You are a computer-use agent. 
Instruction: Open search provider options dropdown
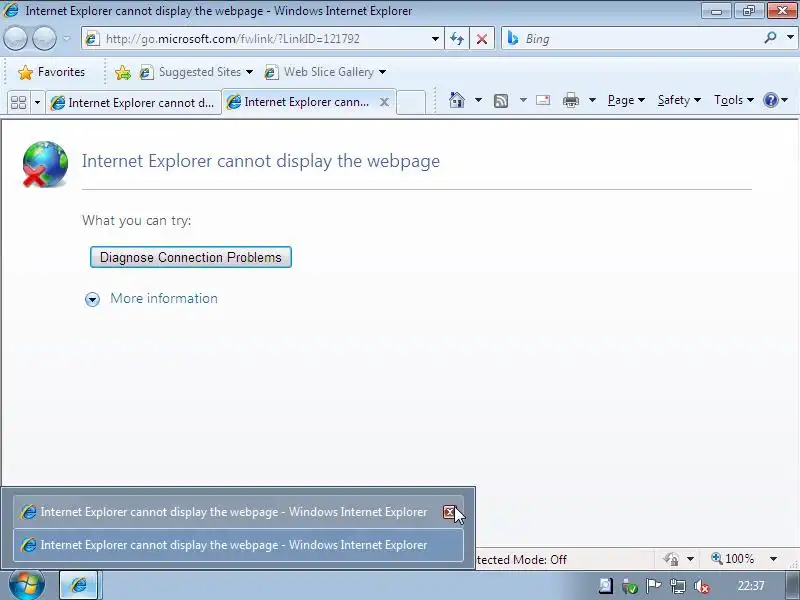point(790,38)
